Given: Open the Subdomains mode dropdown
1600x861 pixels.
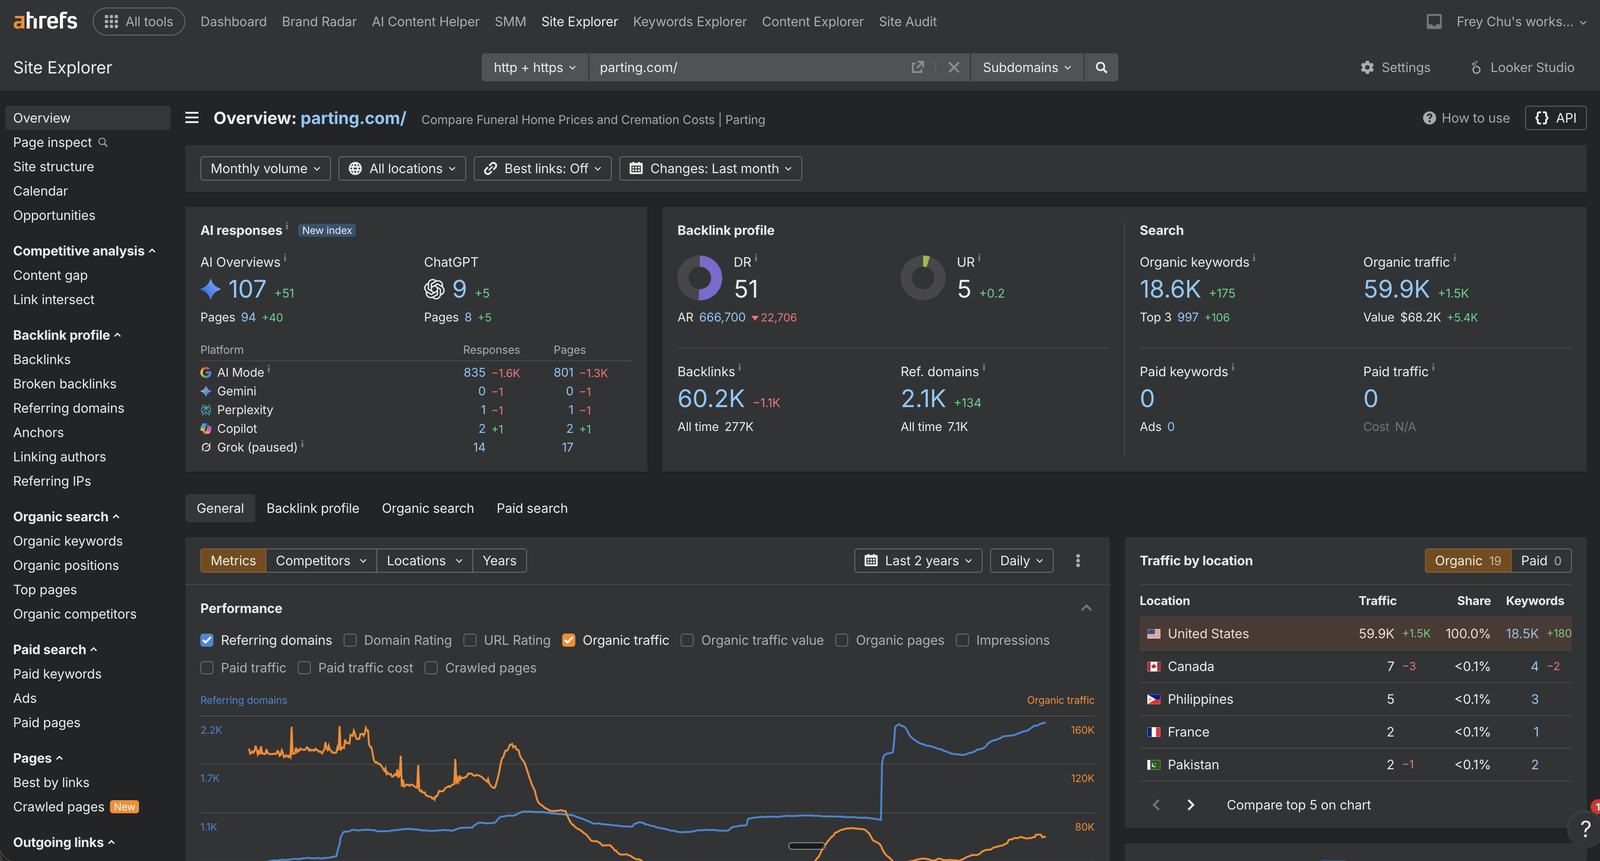Looking at the screenshot, I should pos(1027,67).
